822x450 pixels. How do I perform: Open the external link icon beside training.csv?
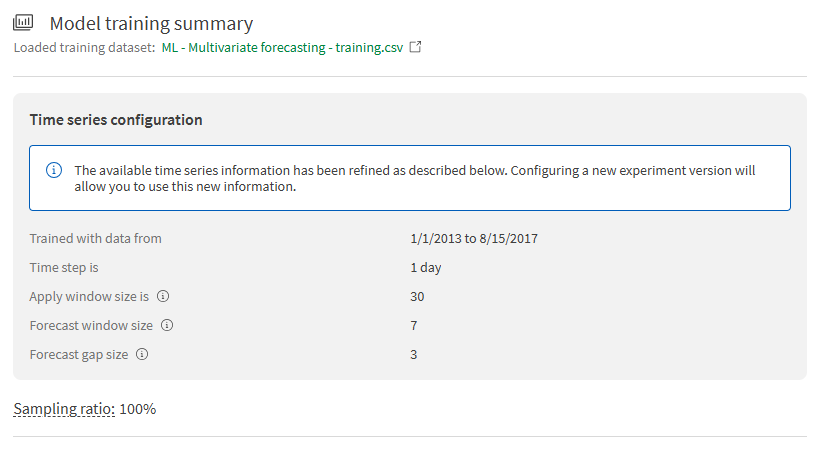[x=416, y=47]
